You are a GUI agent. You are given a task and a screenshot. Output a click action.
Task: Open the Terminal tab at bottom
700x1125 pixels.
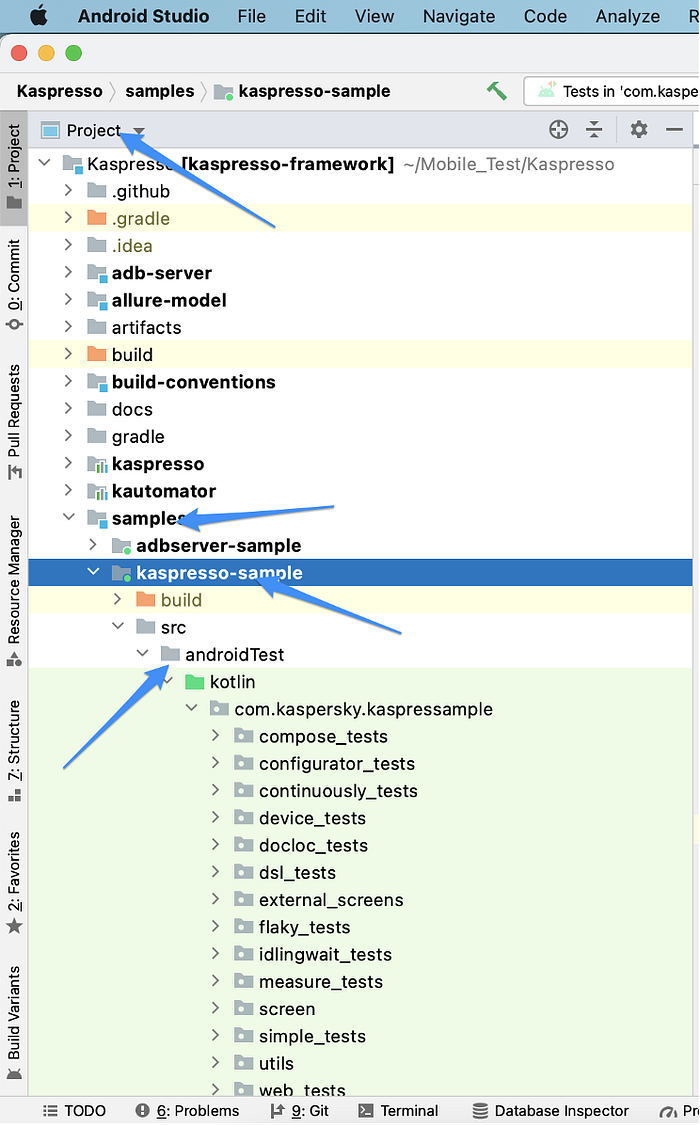point(398,1111)
